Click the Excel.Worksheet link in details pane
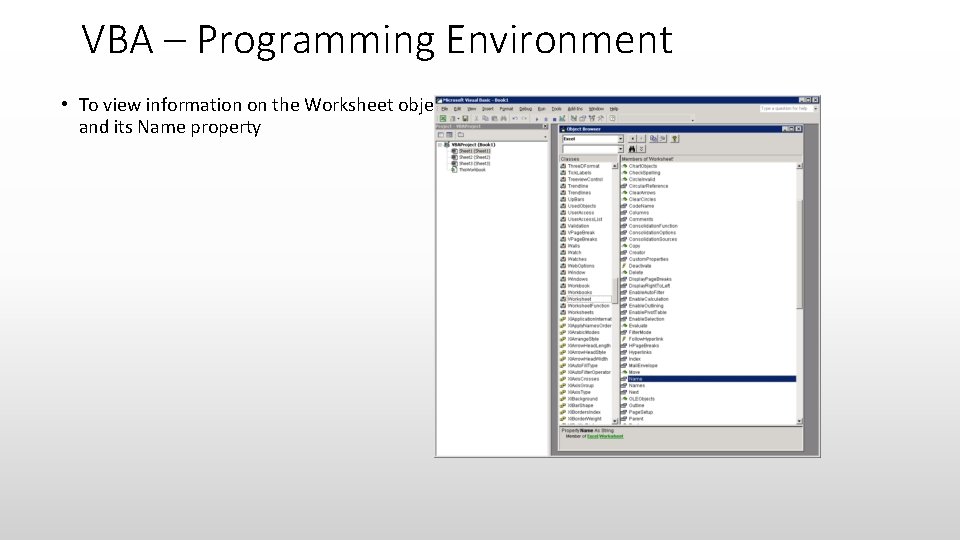This screenshot has width=960, height=540. [x=605, y=437]
